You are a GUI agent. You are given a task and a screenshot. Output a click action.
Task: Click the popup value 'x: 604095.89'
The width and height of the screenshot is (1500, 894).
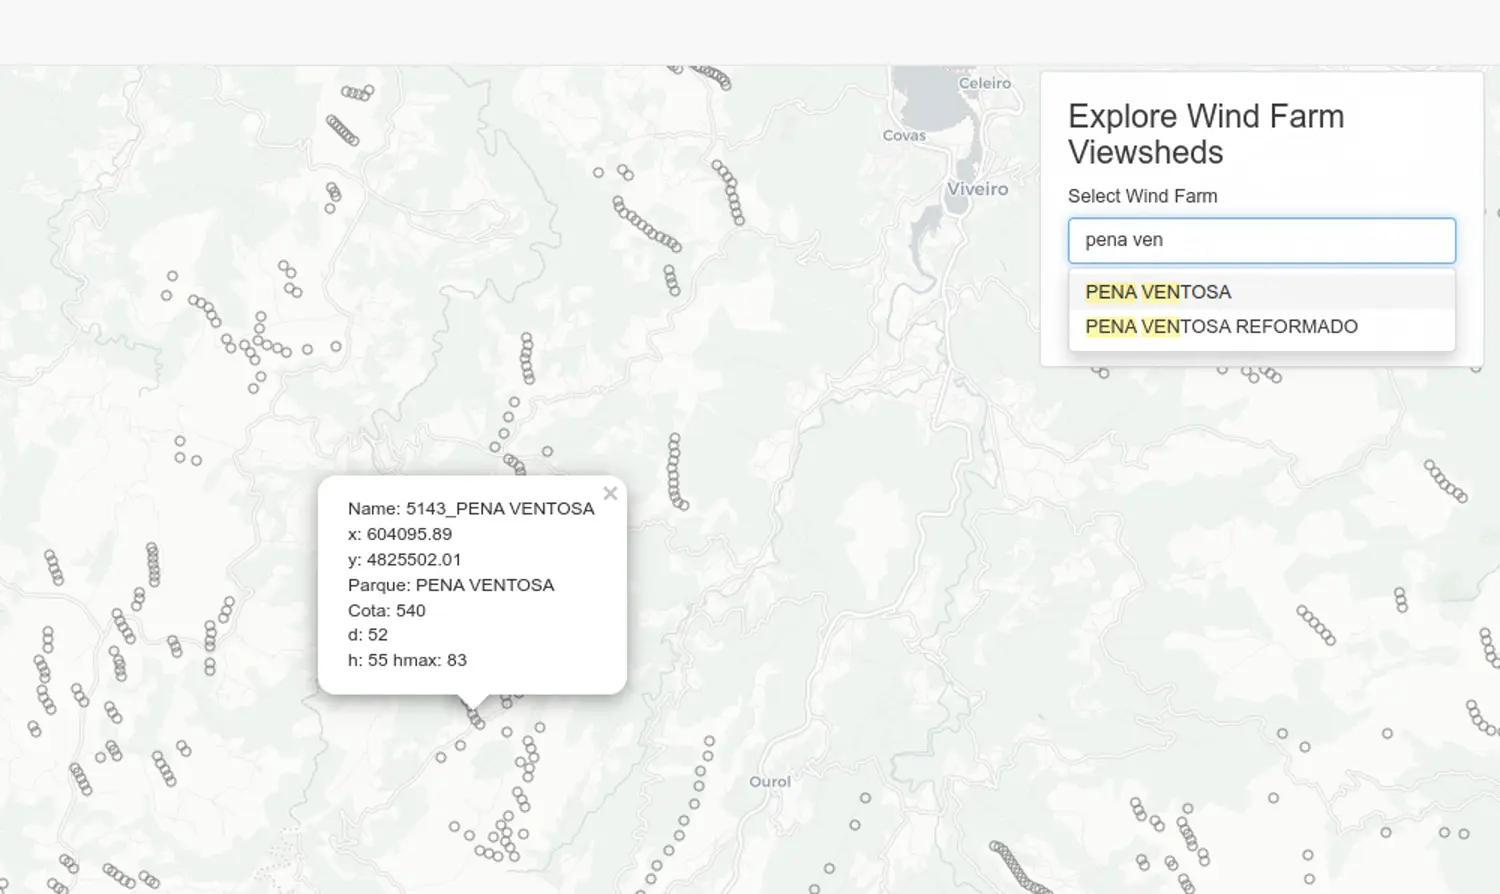coord(400,535)
